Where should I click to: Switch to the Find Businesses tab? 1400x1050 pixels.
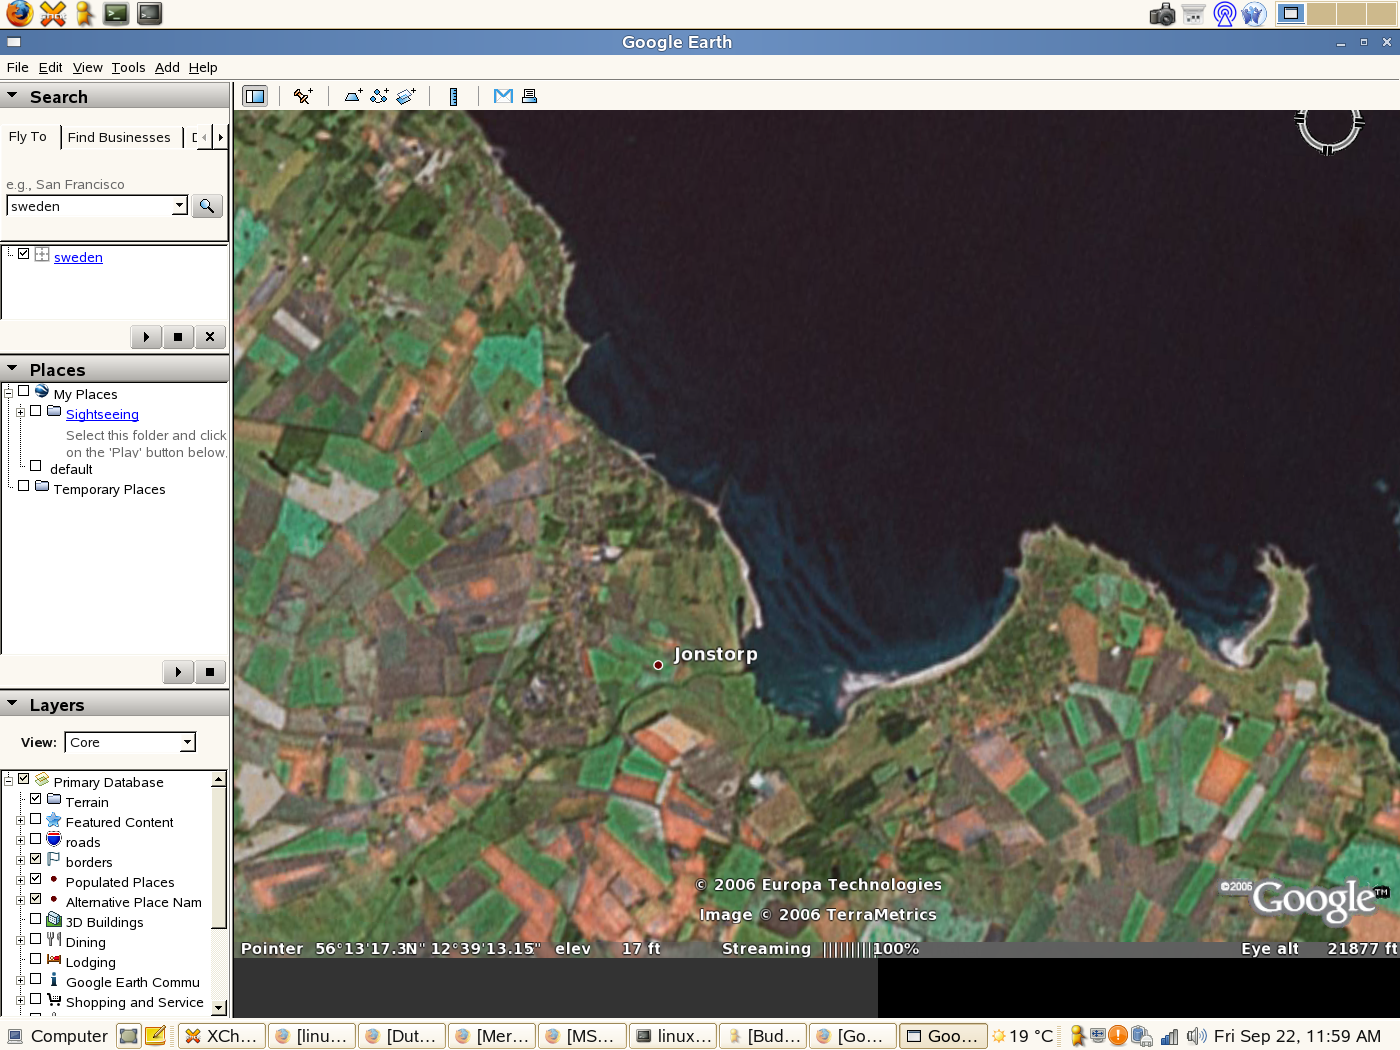pyautogui.click(x=119, y=137)
